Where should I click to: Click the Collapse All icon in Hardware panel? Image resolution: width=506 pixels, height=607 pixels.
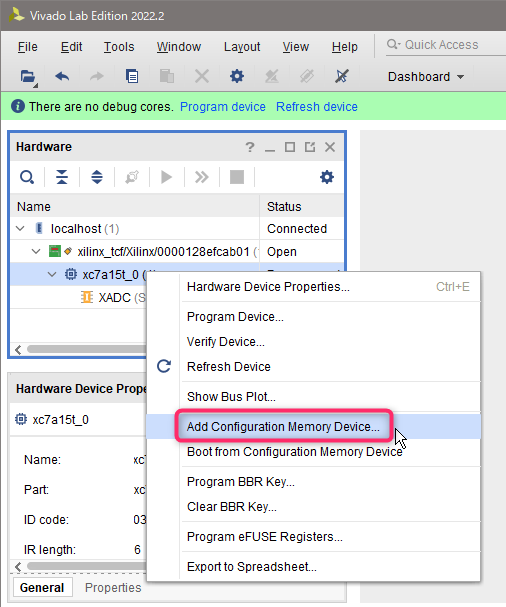pos(62,177)
